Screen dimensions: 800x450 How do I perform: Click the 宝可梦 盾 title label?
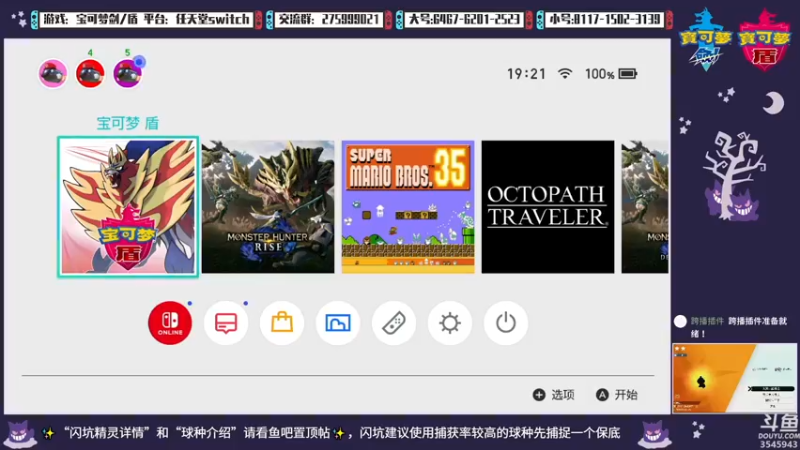(128, 123)
